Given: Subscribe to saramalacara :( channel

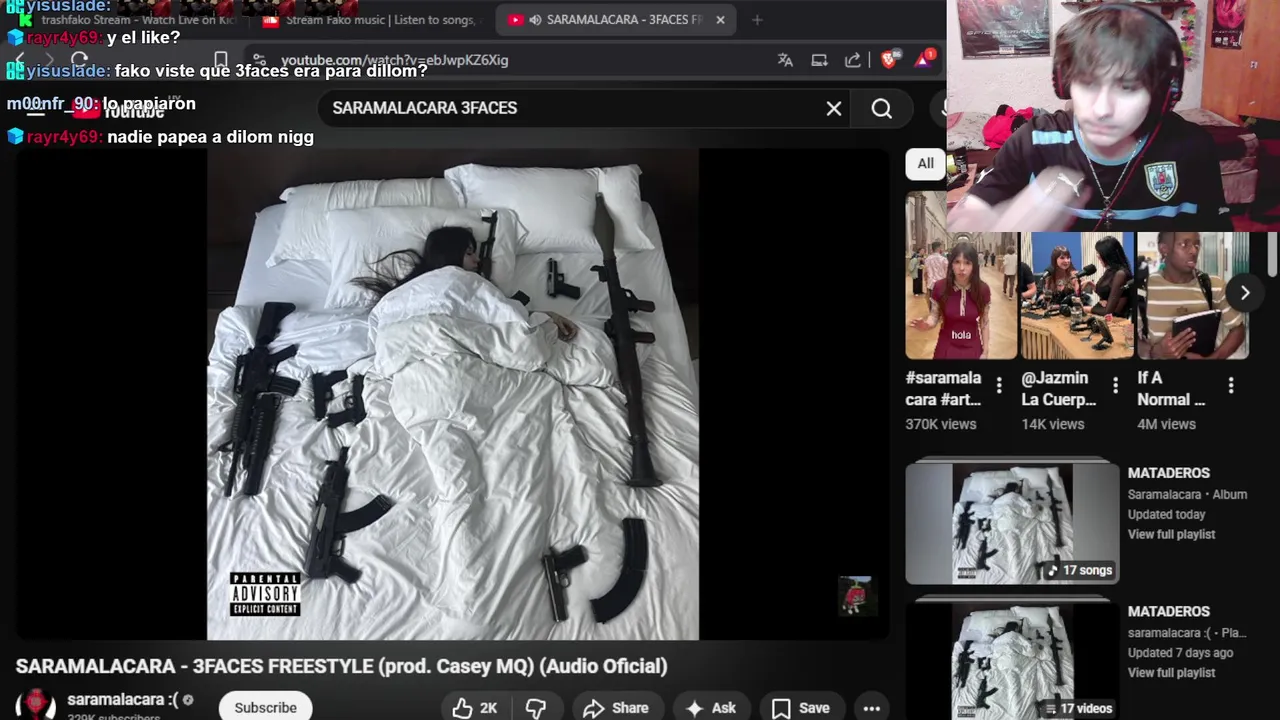Looking at the screenshot, I should [x=265, y=708].
